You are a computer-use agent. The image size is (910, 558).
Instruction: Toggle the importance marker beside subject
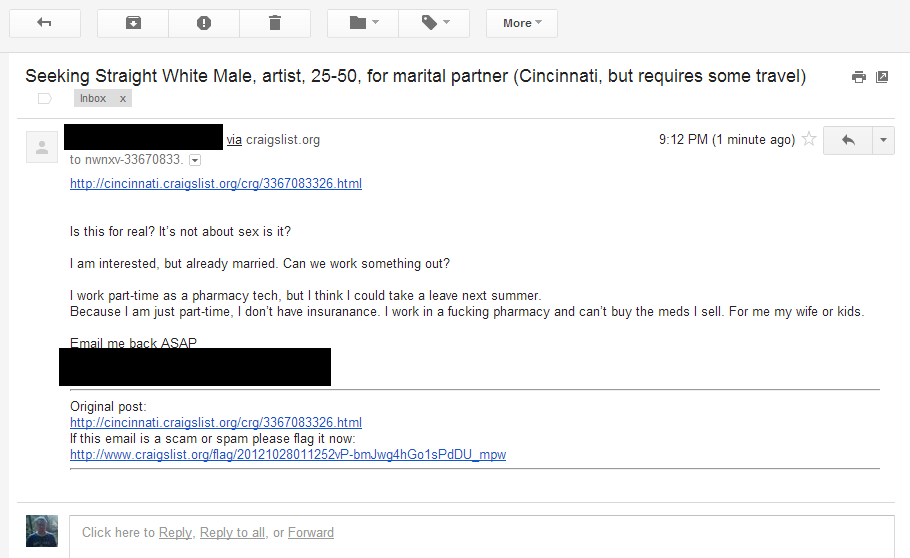[x=44, y=98]
